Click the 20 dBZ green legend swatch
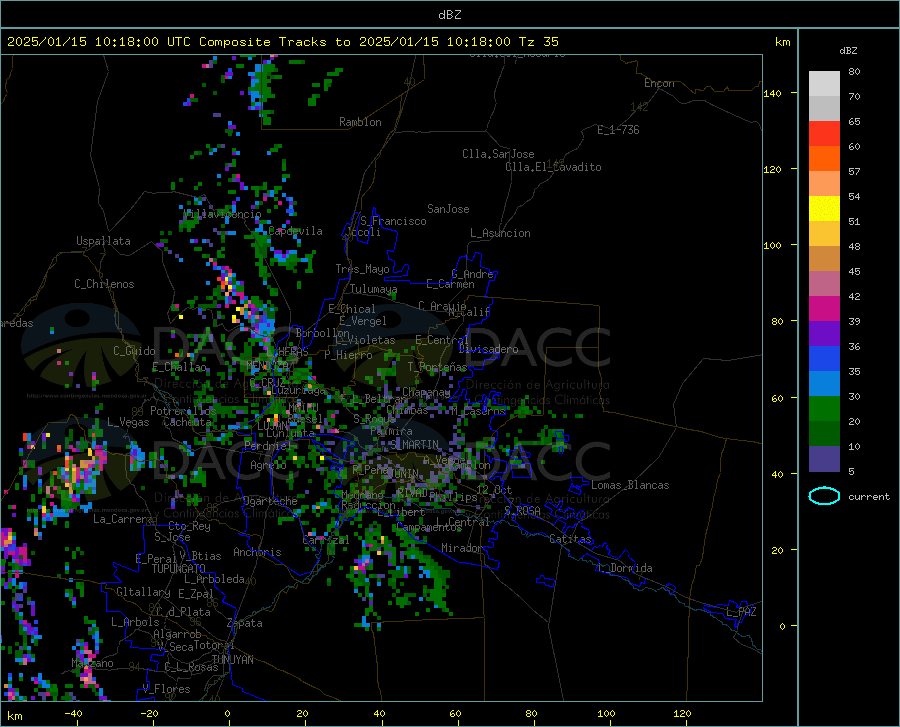The image size is (900, 727). [824, 409]
